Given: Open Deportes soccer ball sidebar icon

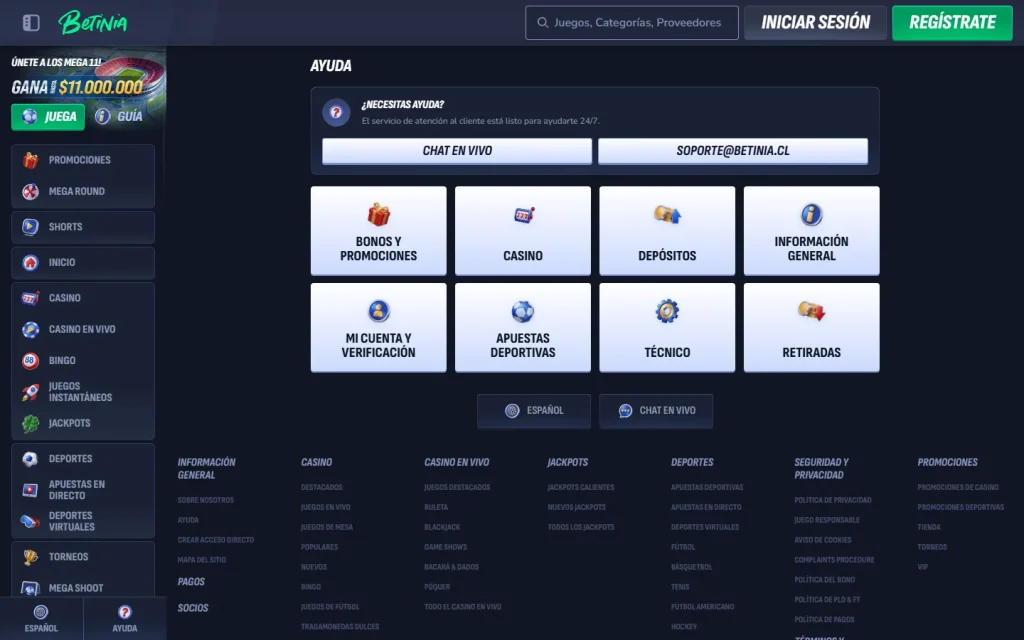Looking at the screenshot, I should (30, 458).
